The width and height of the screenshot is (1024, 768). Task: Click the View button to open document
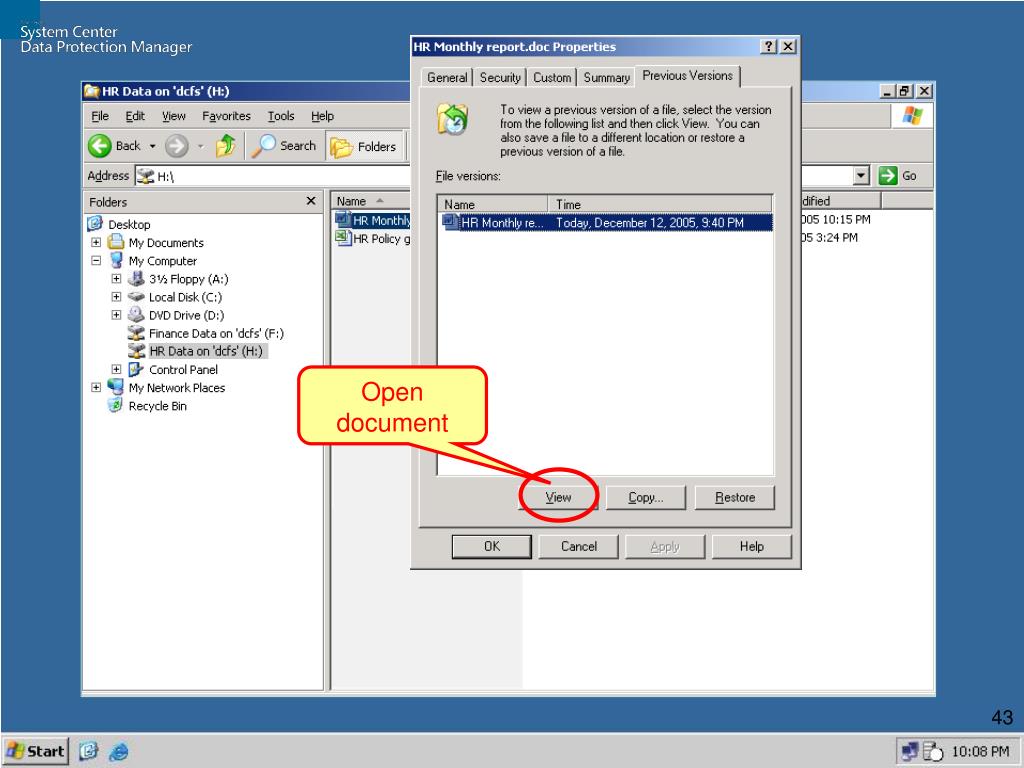[x=558, y=497]
